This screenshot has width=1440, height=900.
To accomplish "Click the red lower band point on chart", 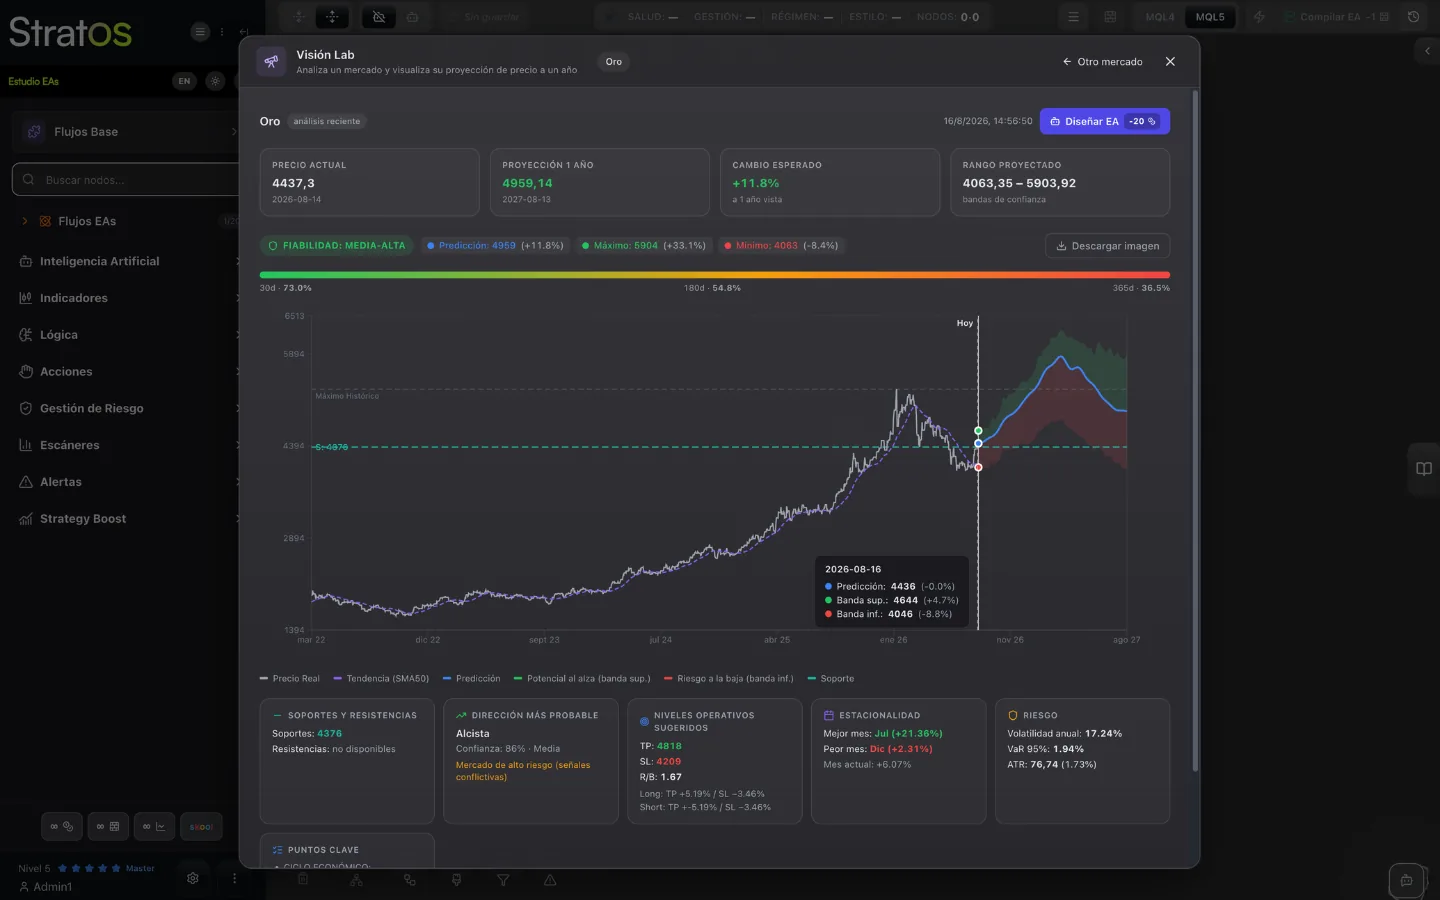I will pyautogui.click(x=978, y=467).
